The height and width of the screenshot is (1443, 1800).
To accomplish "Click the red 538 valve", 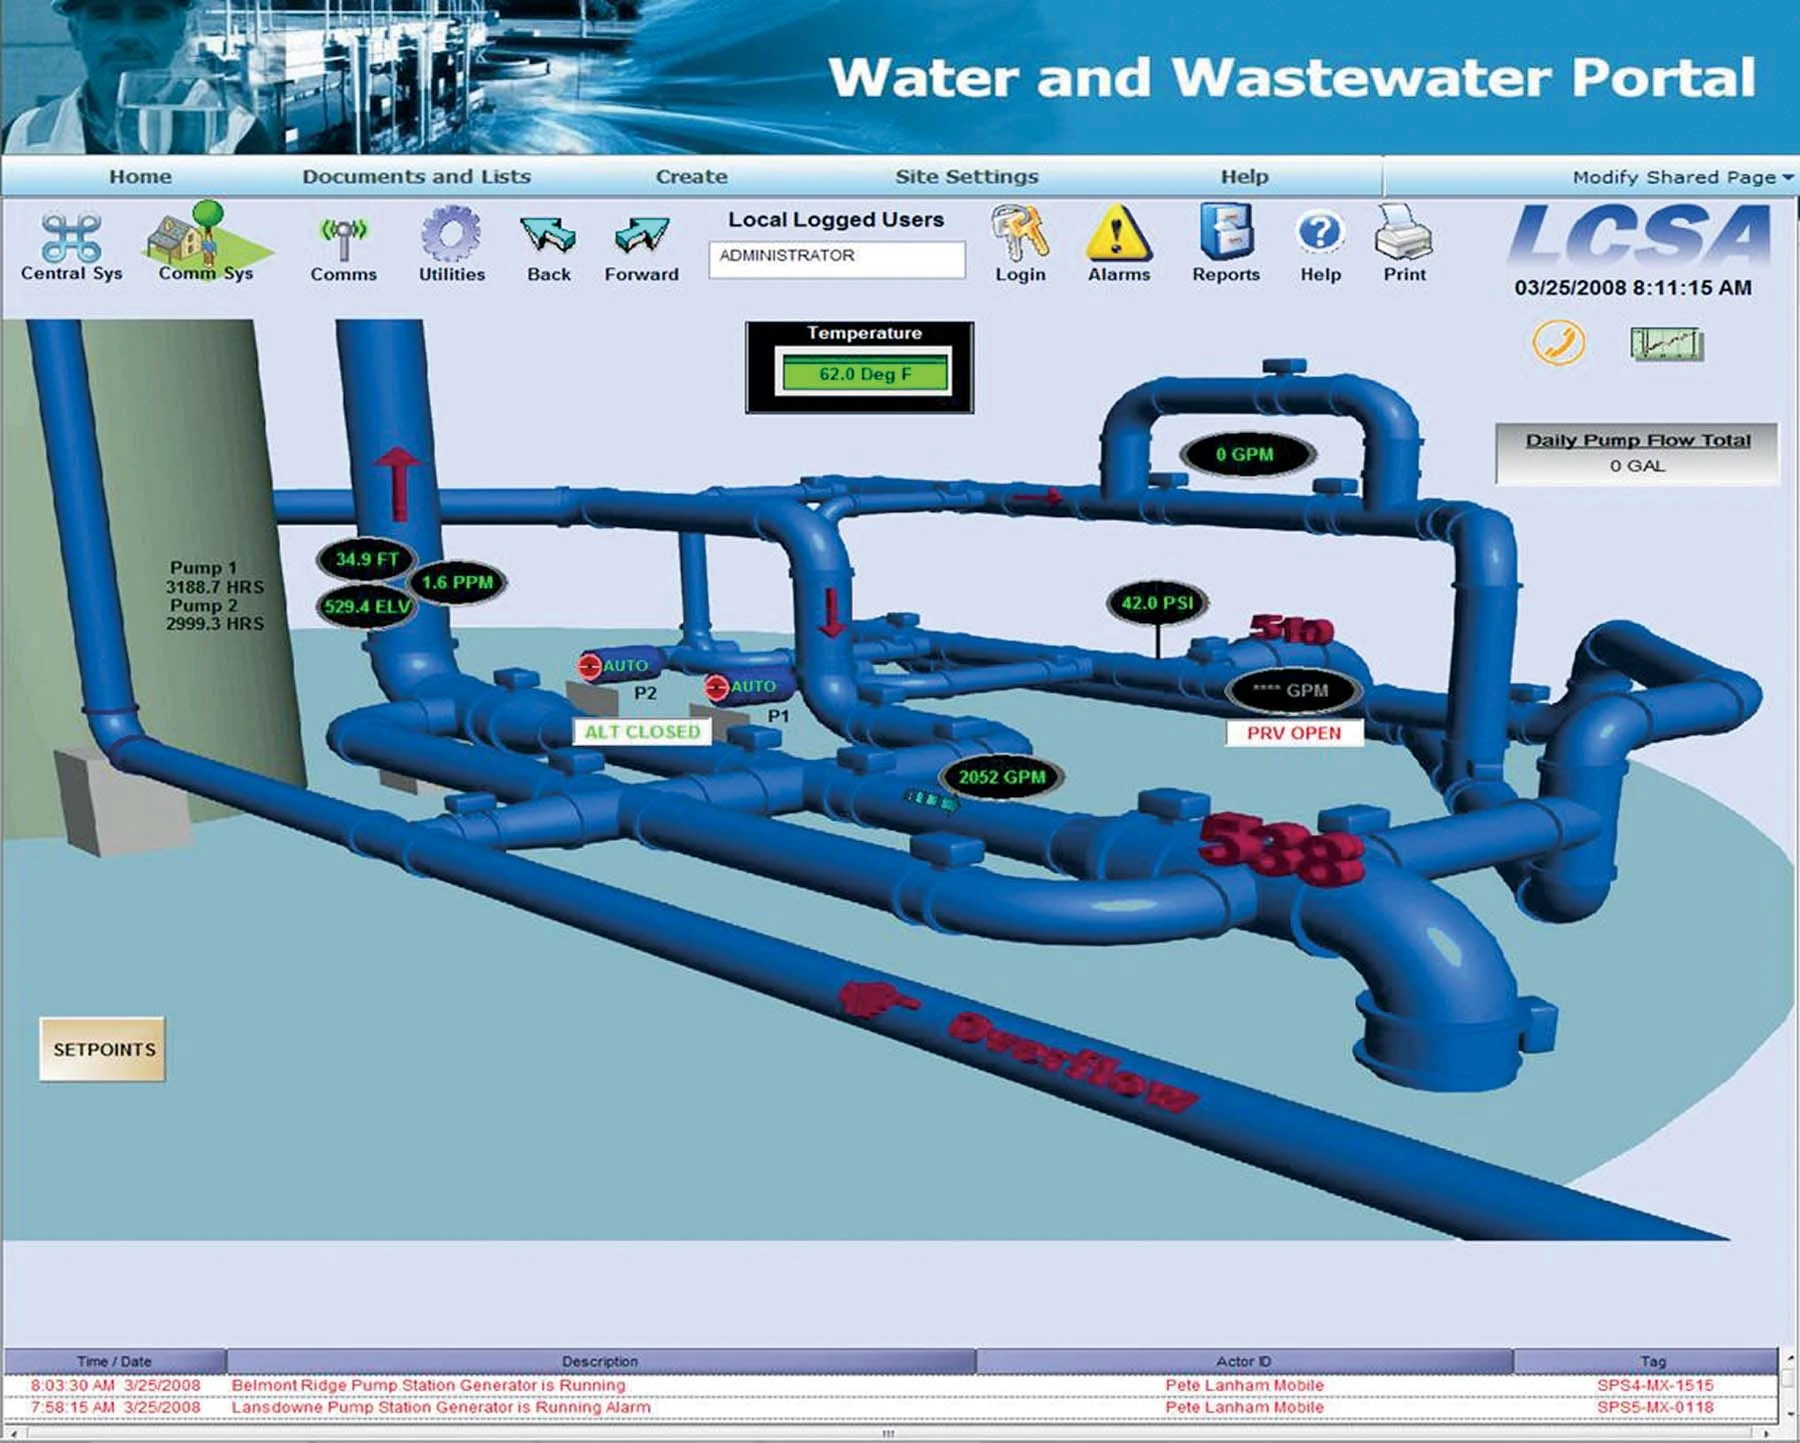I will pyautogui.click(x=1283, y=848).
